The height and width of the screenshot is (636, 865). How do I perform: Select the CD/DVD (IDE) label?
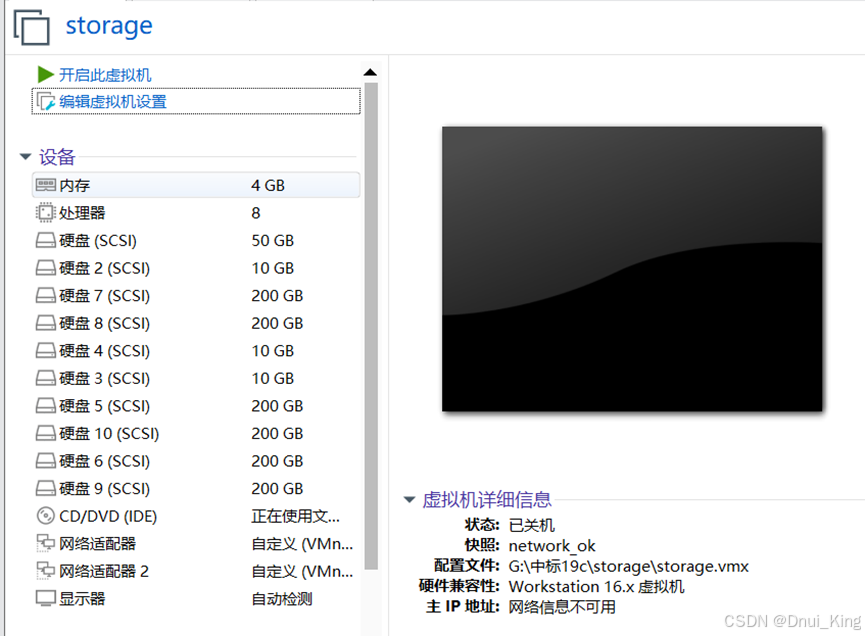(108, 516)
